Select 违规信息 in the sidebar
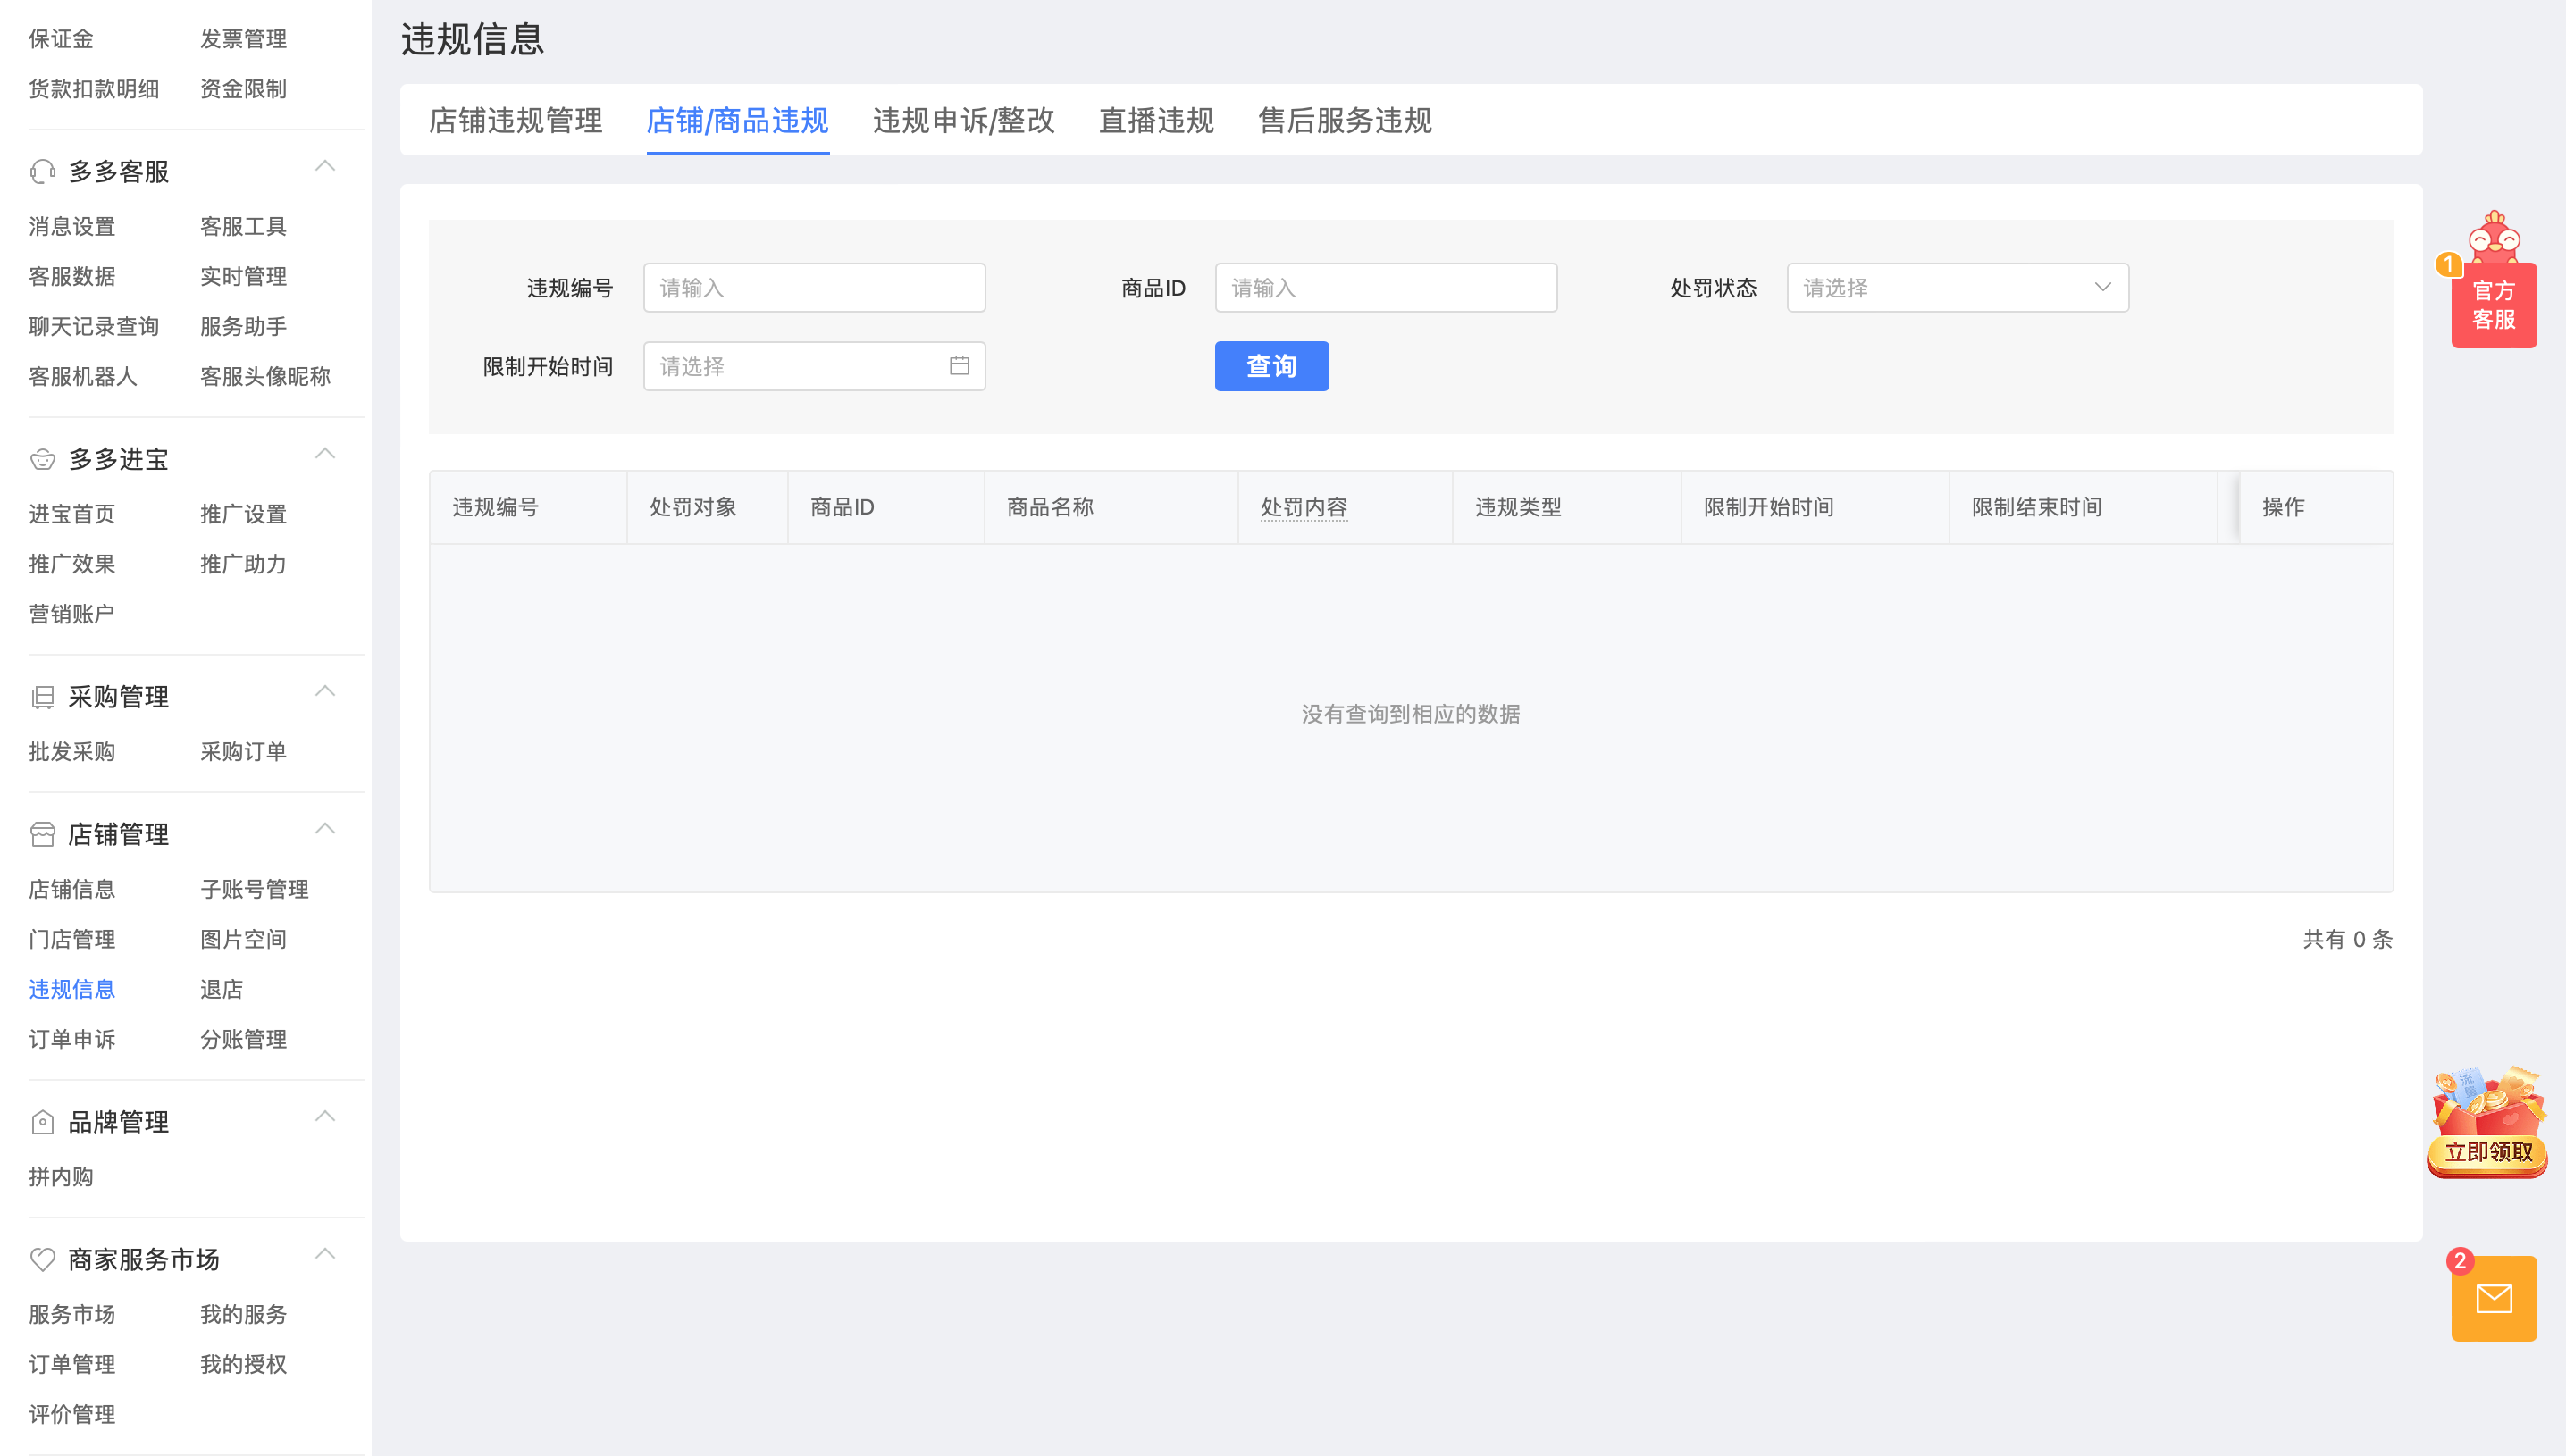 (x=72, y=989)
